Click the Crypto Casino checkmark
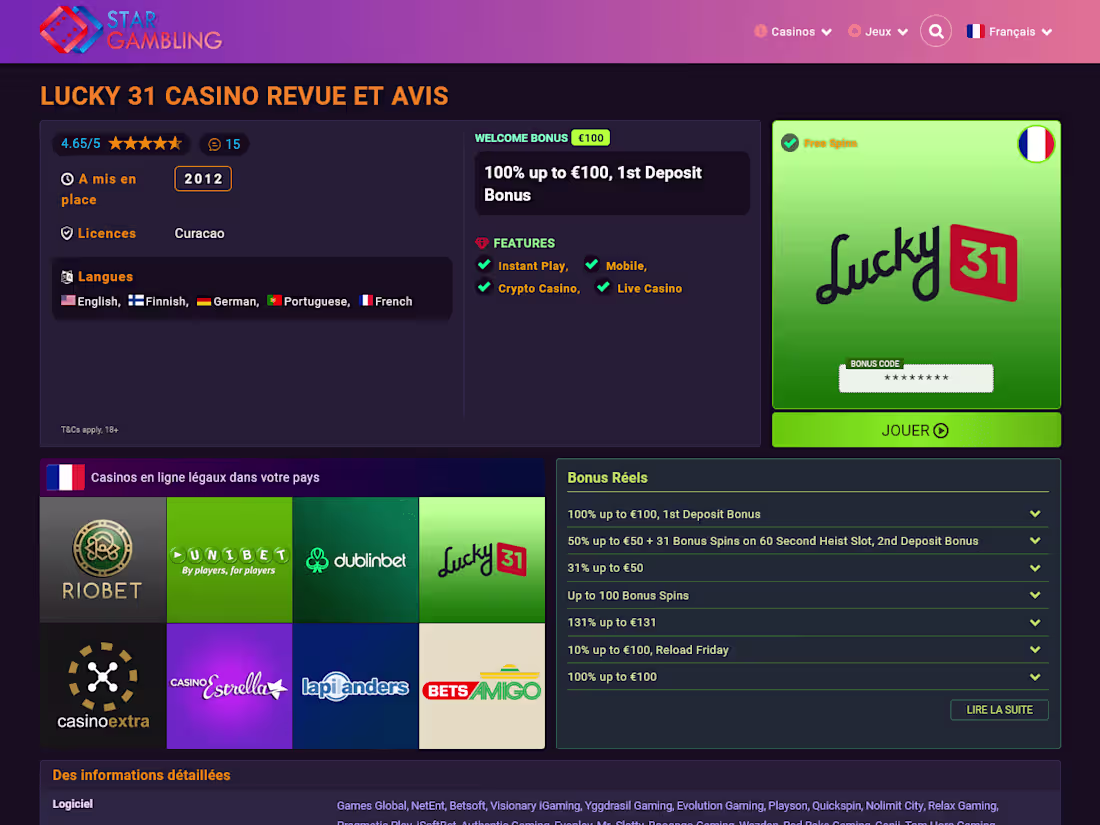Viewport: 1100px width, 825px height. 484,287
